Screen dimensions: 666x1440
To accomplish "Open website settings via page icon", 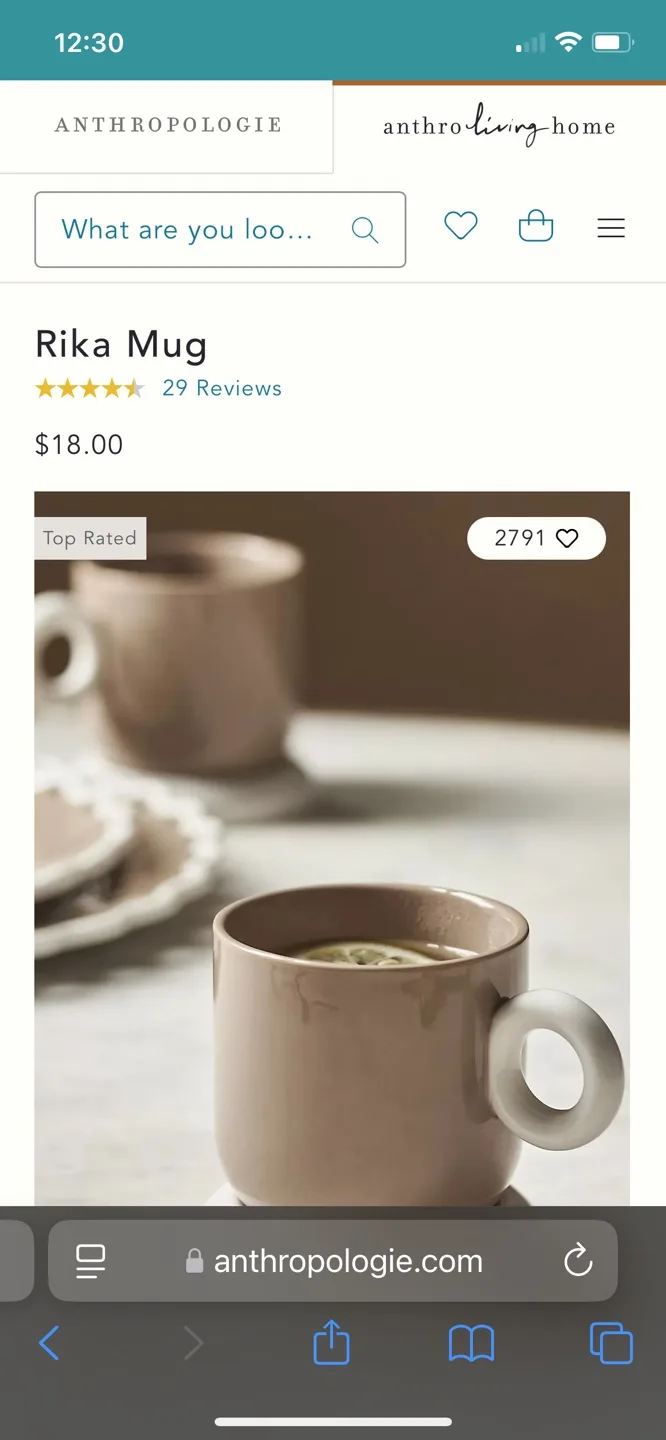I will tap(90, 1261).
